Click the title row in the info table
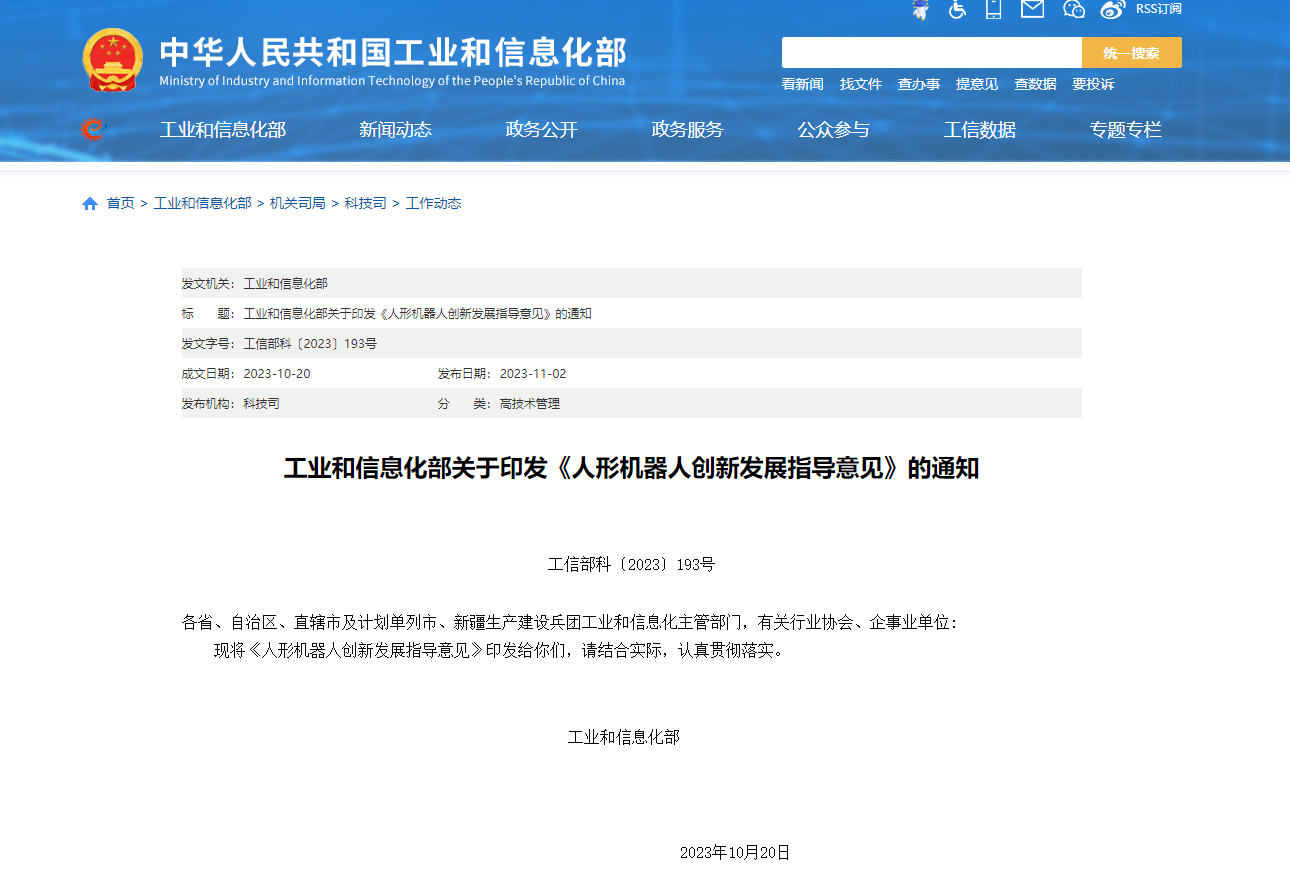Viewport: 1290px width, 878px height. tap(632, 313)
